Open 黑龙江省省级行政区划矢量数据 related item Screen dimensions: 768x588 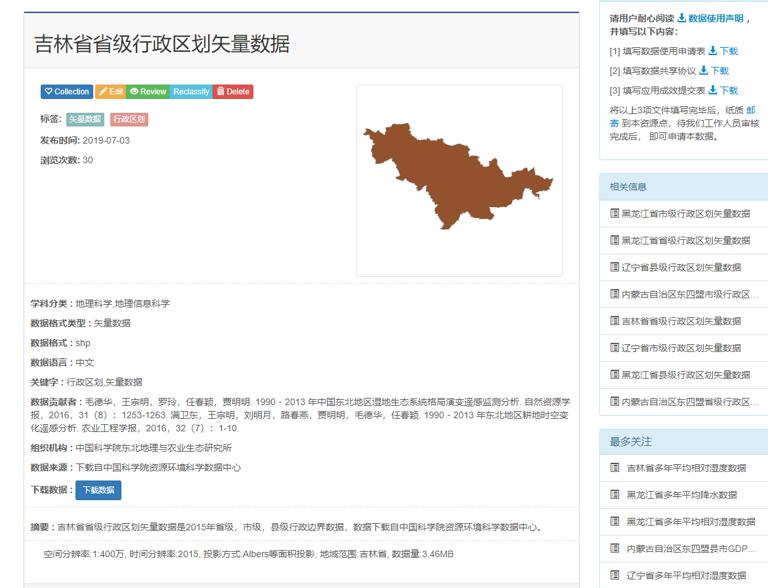point(686,240)
